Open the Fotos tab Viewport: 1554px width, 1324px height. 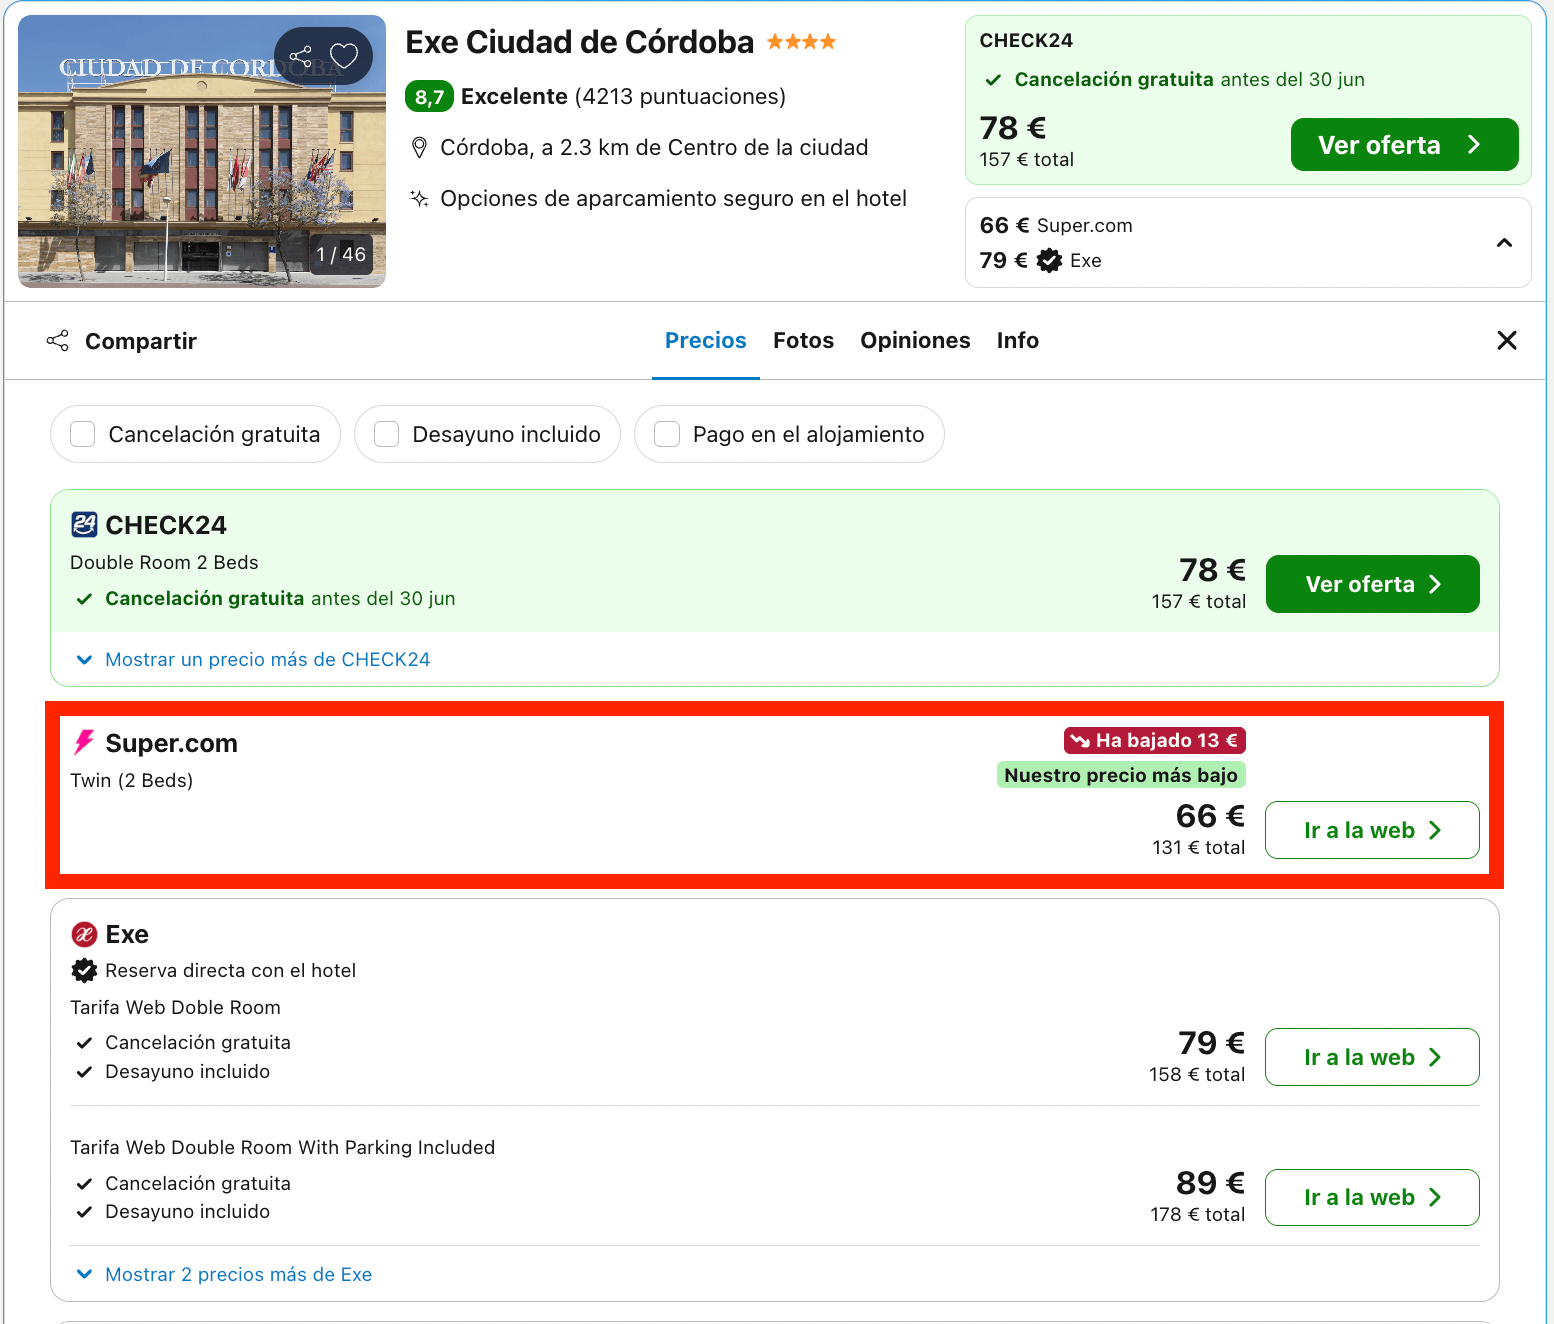point(803,341)
